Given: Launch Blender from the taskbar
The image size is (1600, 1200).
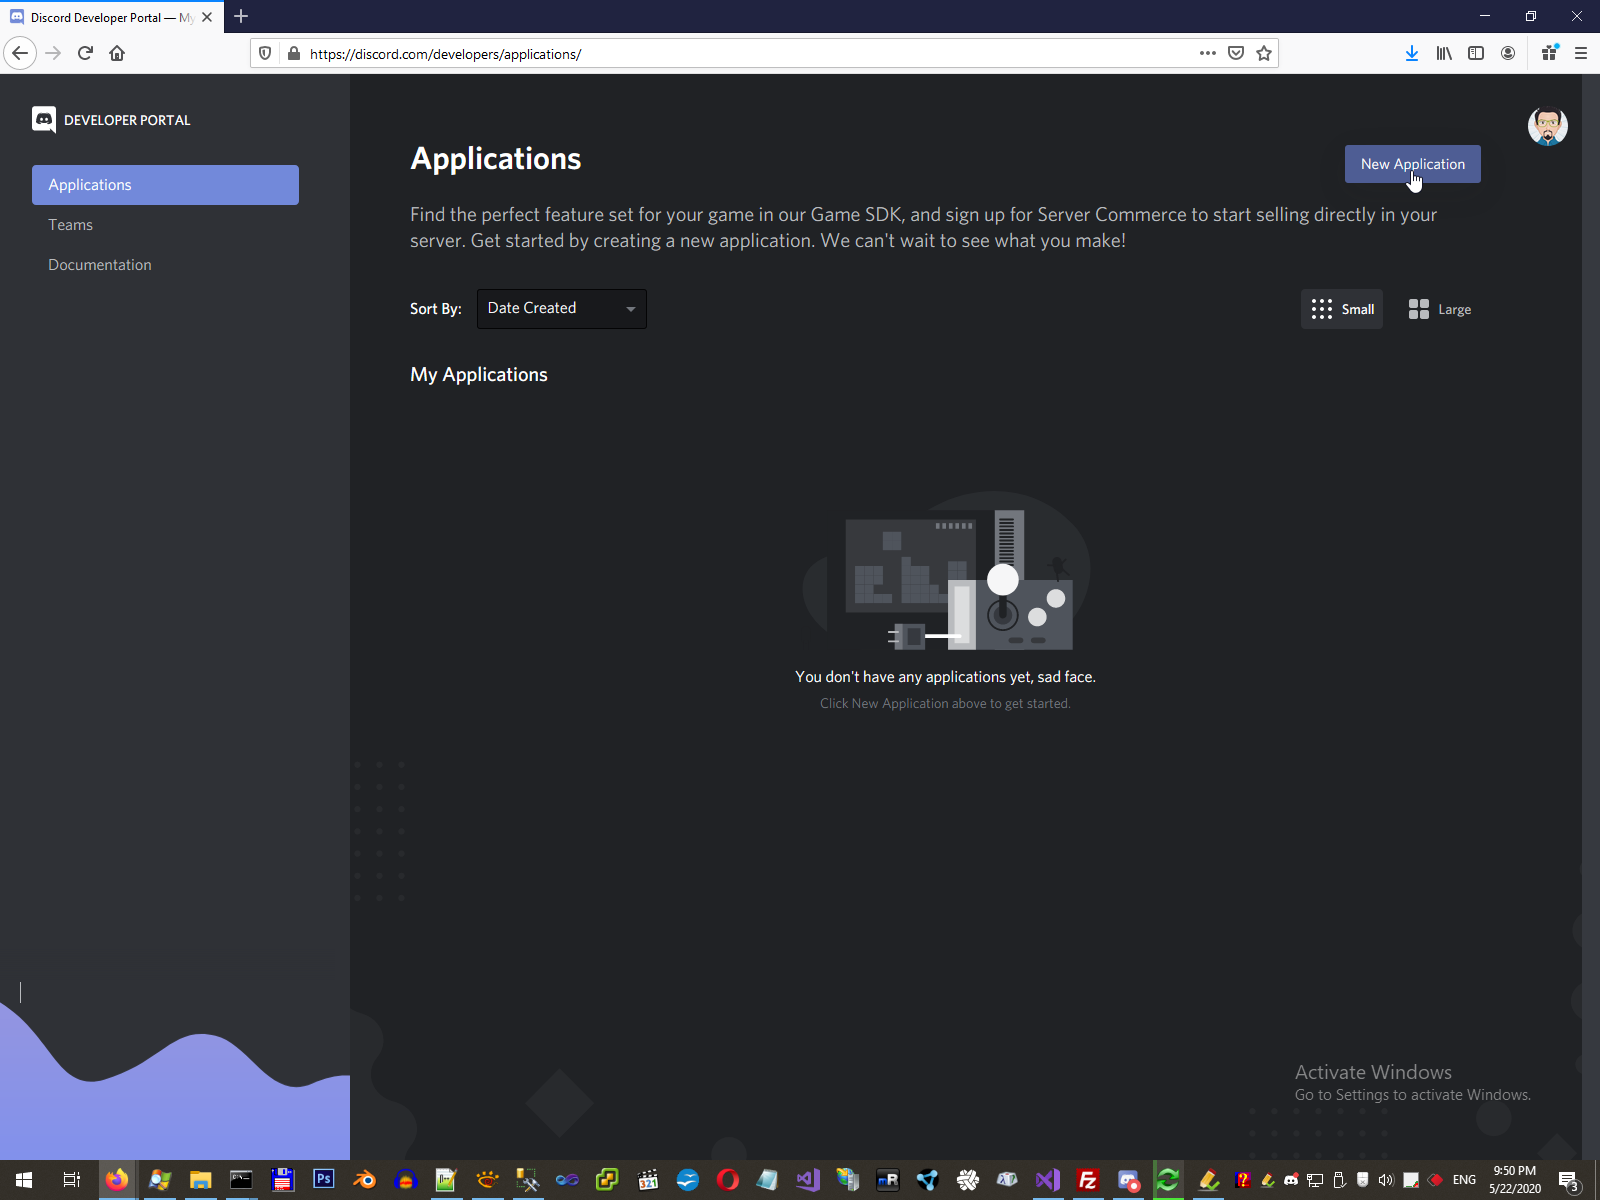Looking at the screenshot, I should click(364, 1180).
